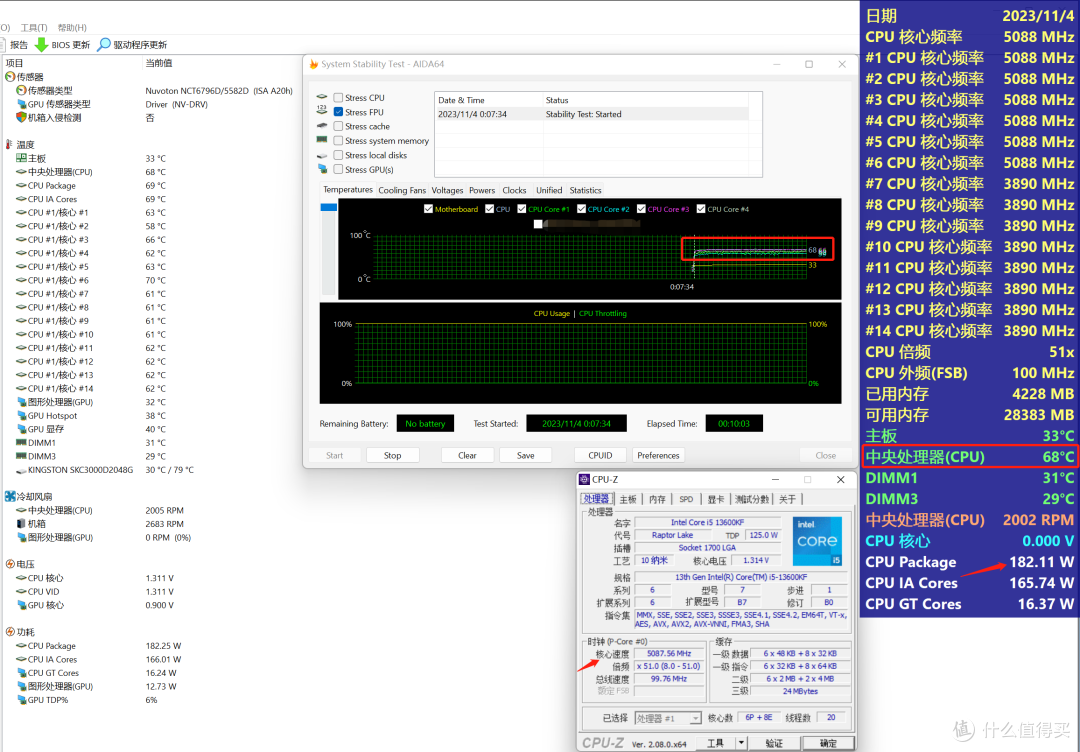Click the 温度 temperature category icon

point(9,145)
